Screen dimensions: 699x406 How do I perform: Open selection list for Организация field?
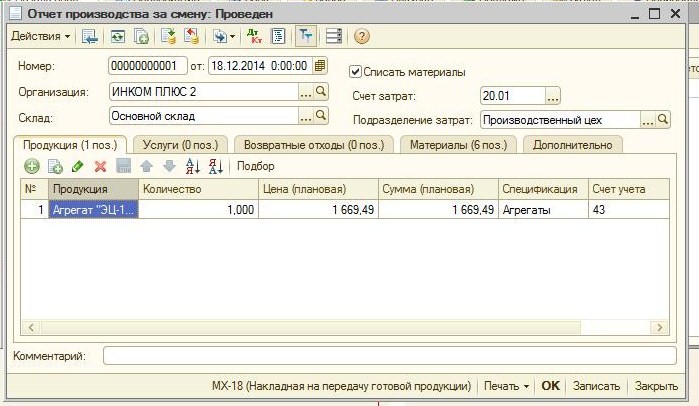pos(305,92)
